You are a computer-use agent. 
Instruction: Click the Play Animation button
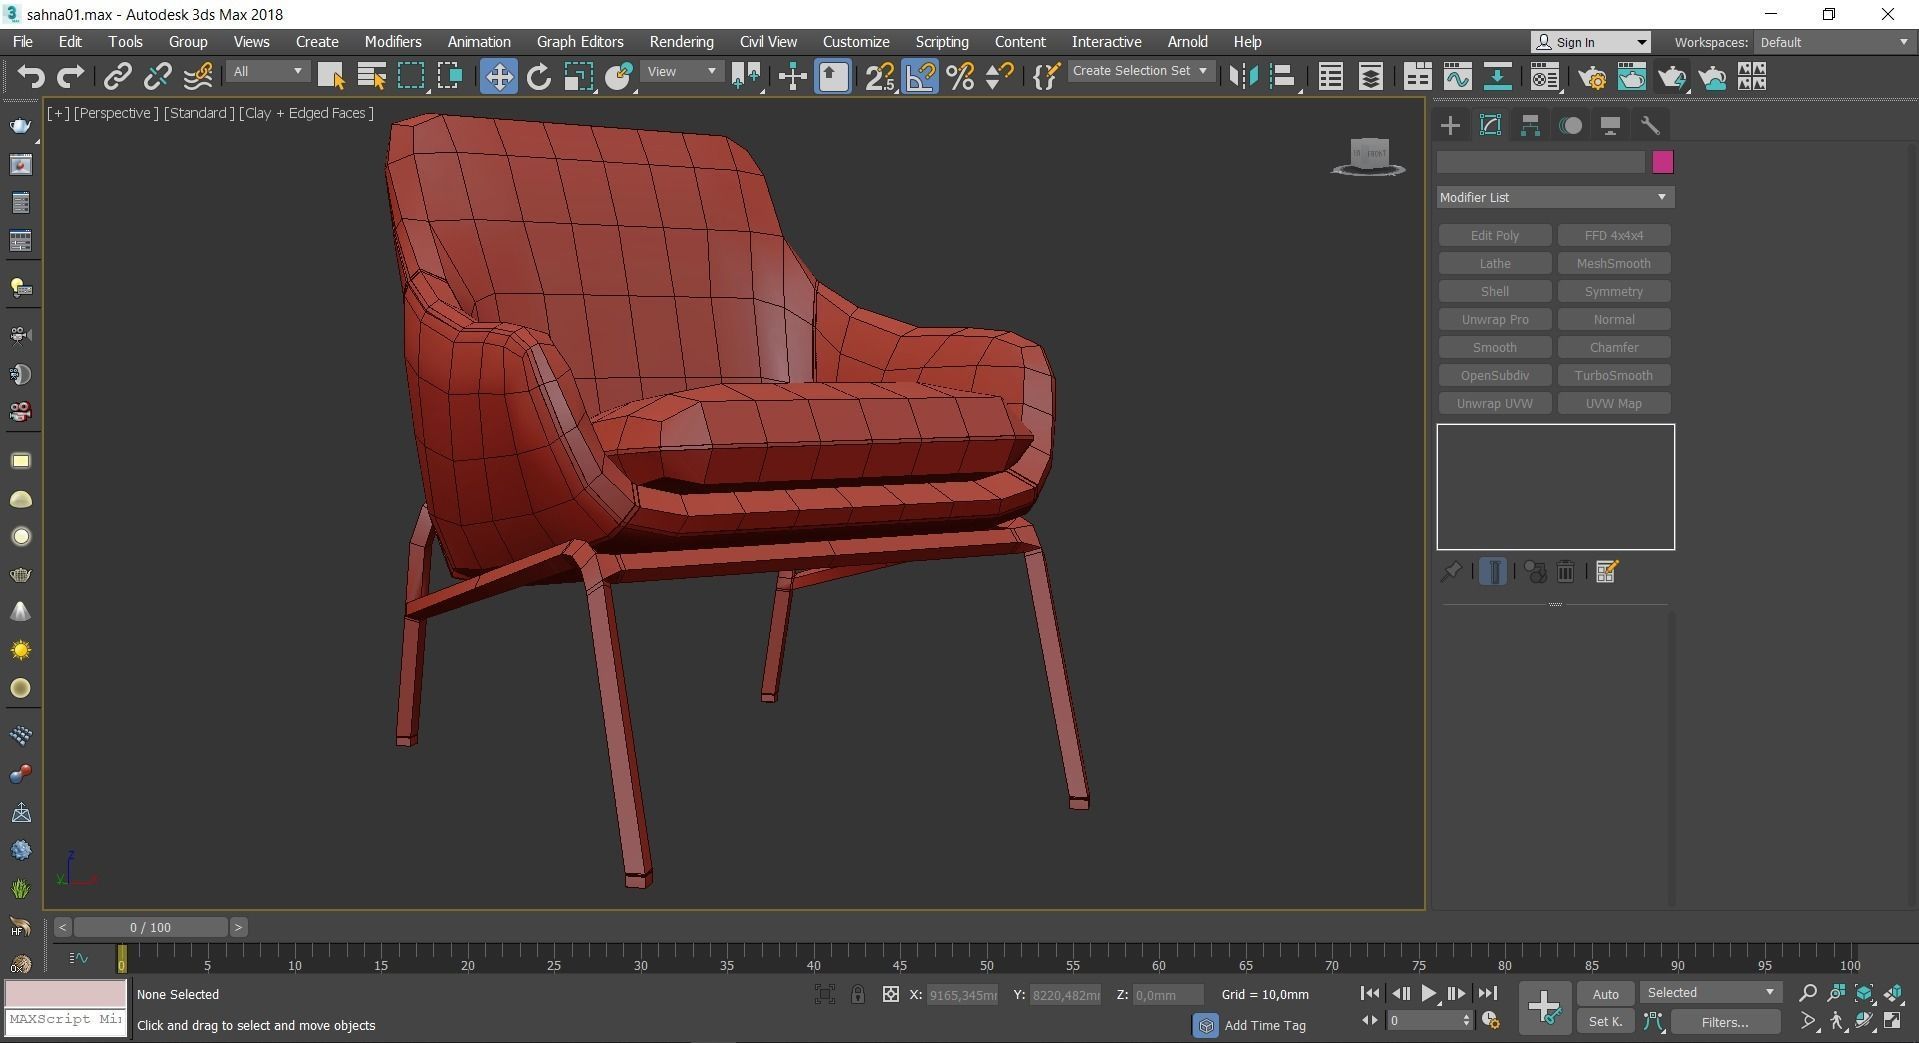(1428, 994)
